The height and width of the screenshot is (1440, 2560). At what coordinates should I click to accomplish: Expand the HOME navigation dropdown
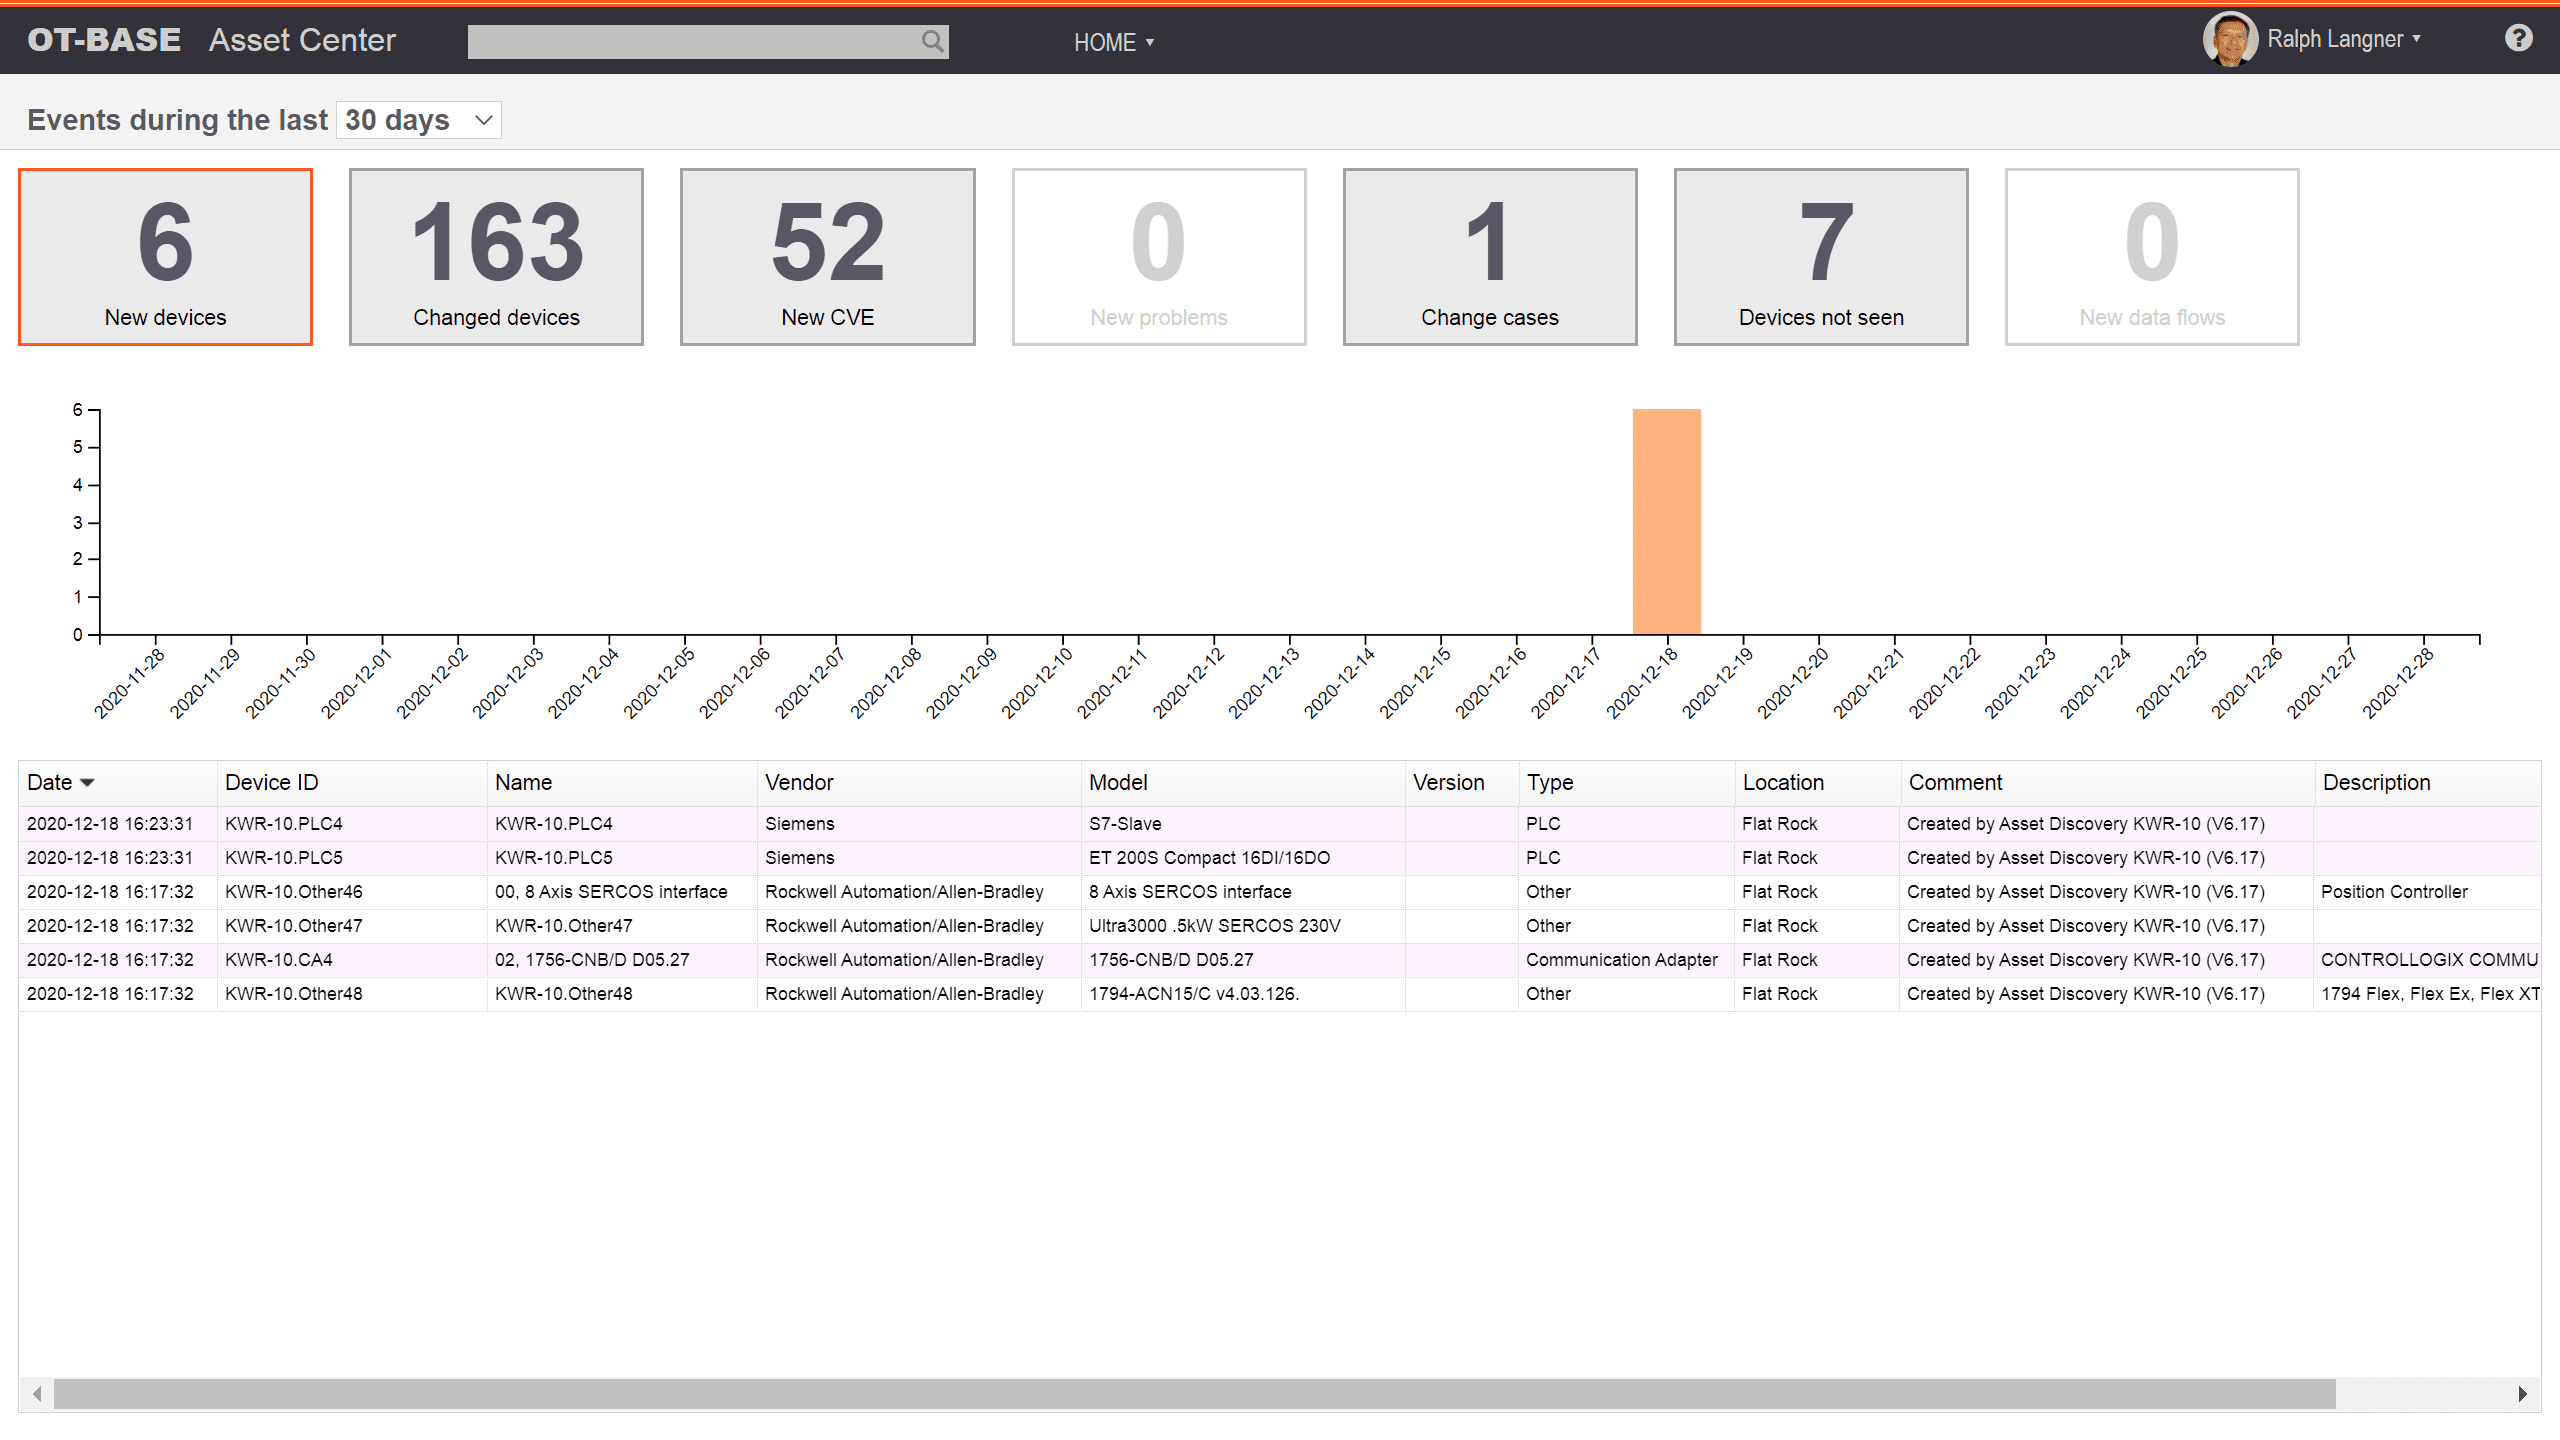(1115, 42)
